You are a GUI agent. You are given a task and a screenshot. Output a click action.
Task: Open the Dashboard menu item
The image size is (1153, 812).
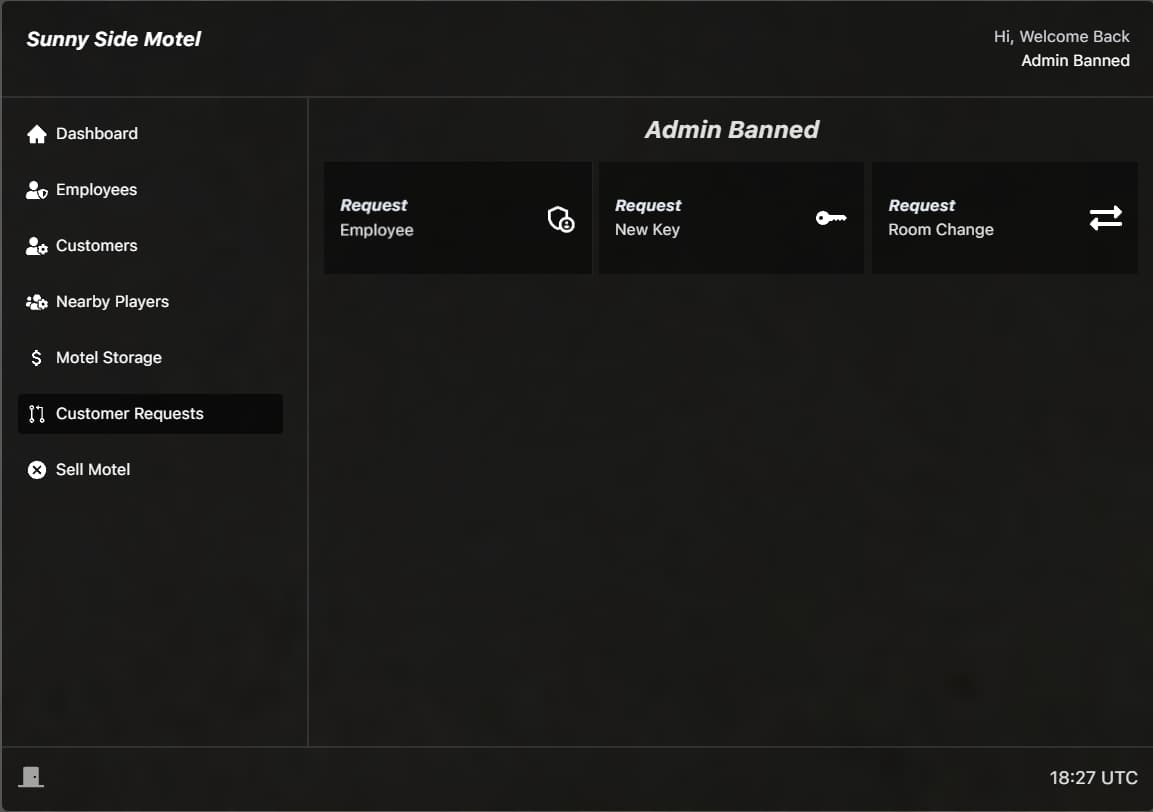(x=150, y=134)
